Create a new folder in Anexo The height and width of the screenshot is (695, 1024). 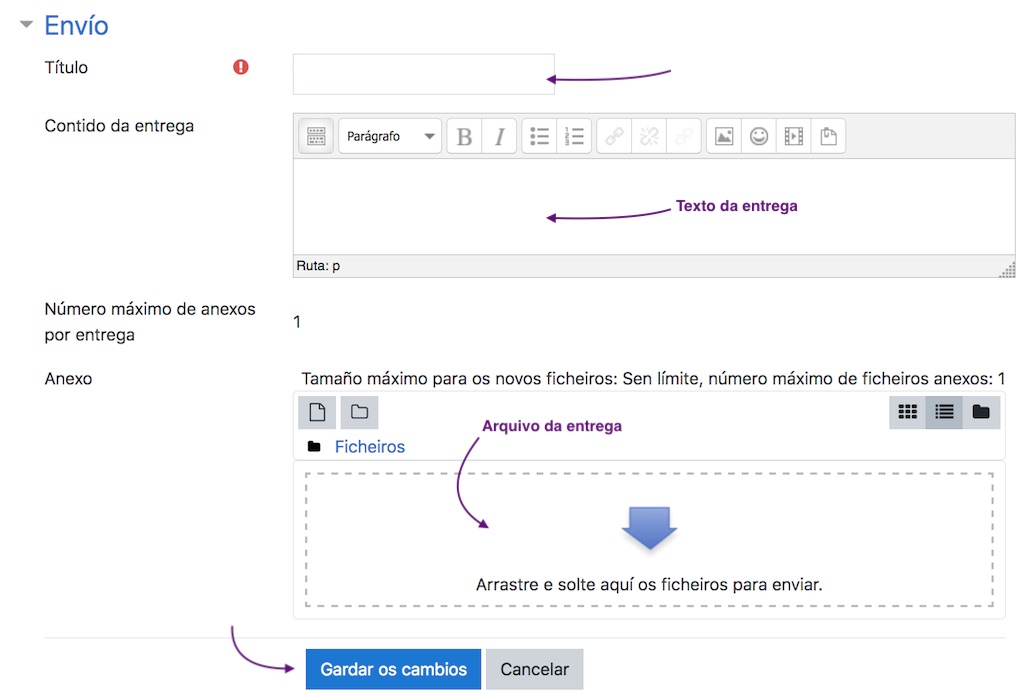pos(359,412)
